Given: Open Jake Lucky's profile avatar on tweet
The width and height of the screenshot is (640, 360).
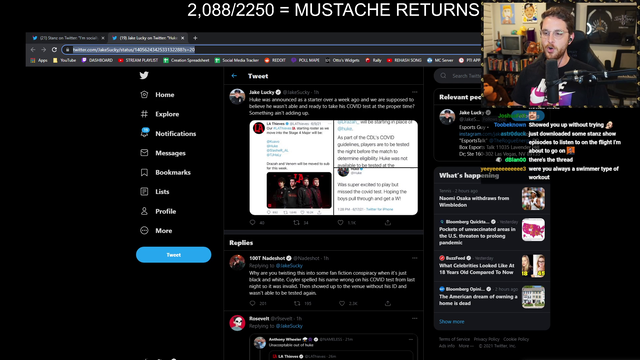Looking at the screenshot, I should tap(237, 97).
